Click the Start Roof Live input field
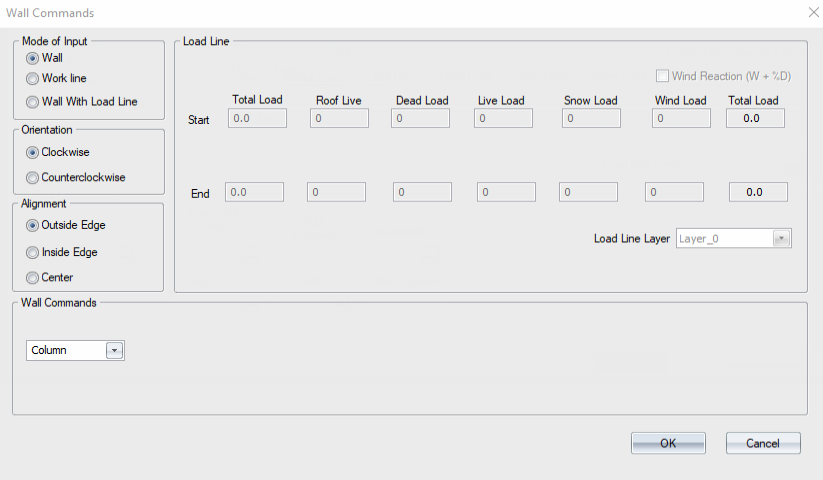 point(339,118)
